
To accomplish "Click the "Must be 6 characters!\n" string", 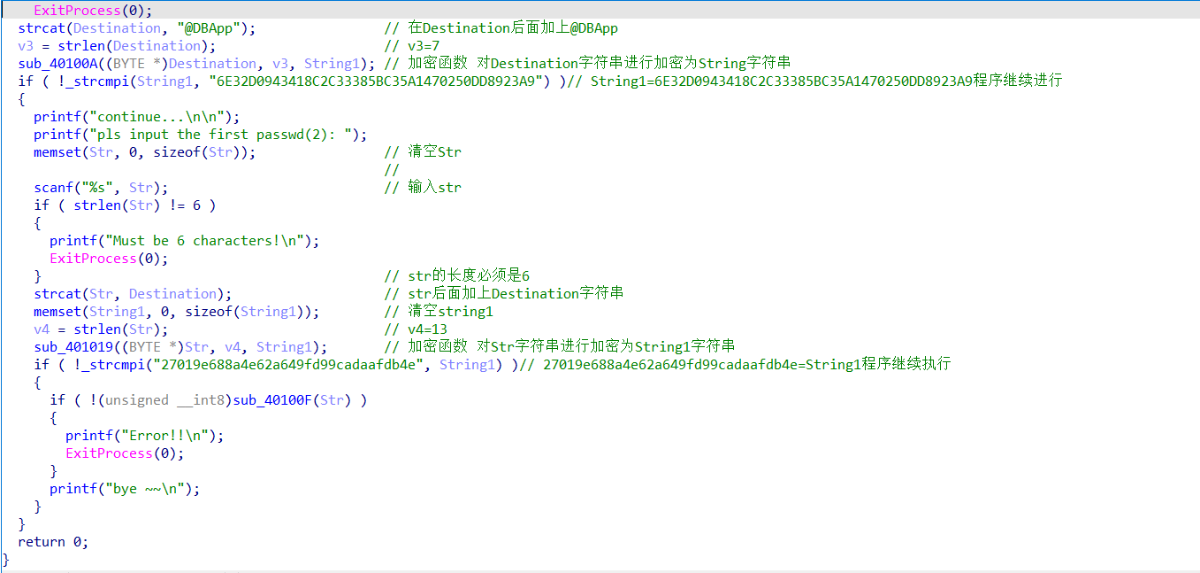I will tap(205, 240).
